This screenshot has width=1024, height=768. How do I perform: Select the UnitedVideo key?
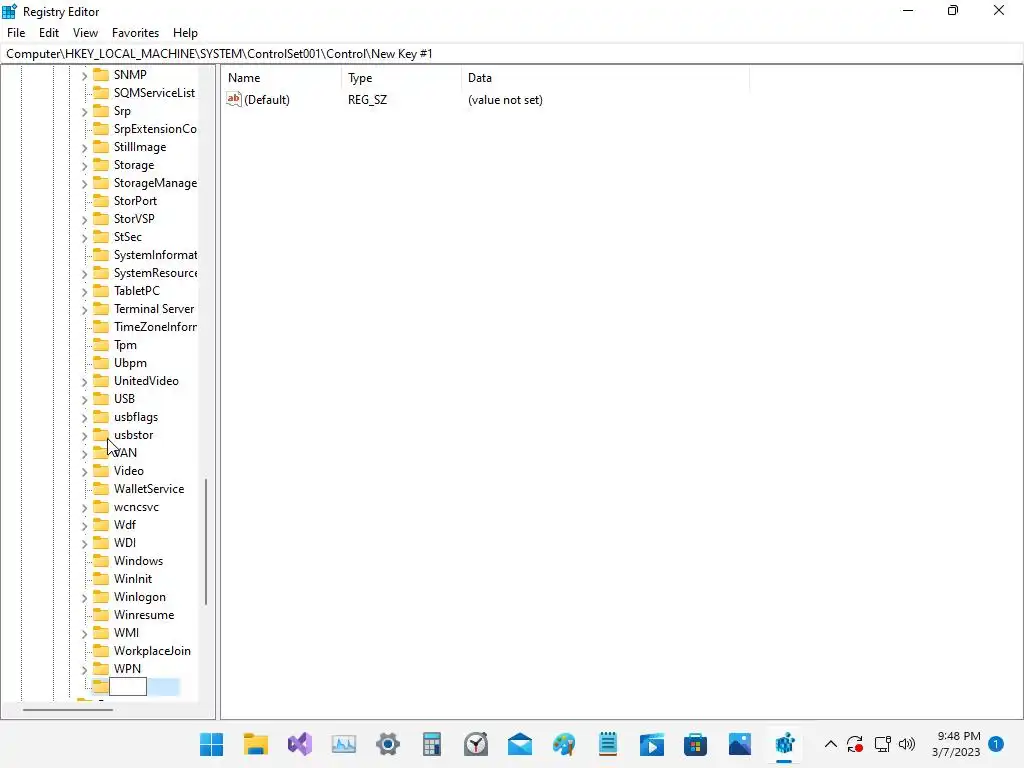pyautogui.click(x=146, y=381)
